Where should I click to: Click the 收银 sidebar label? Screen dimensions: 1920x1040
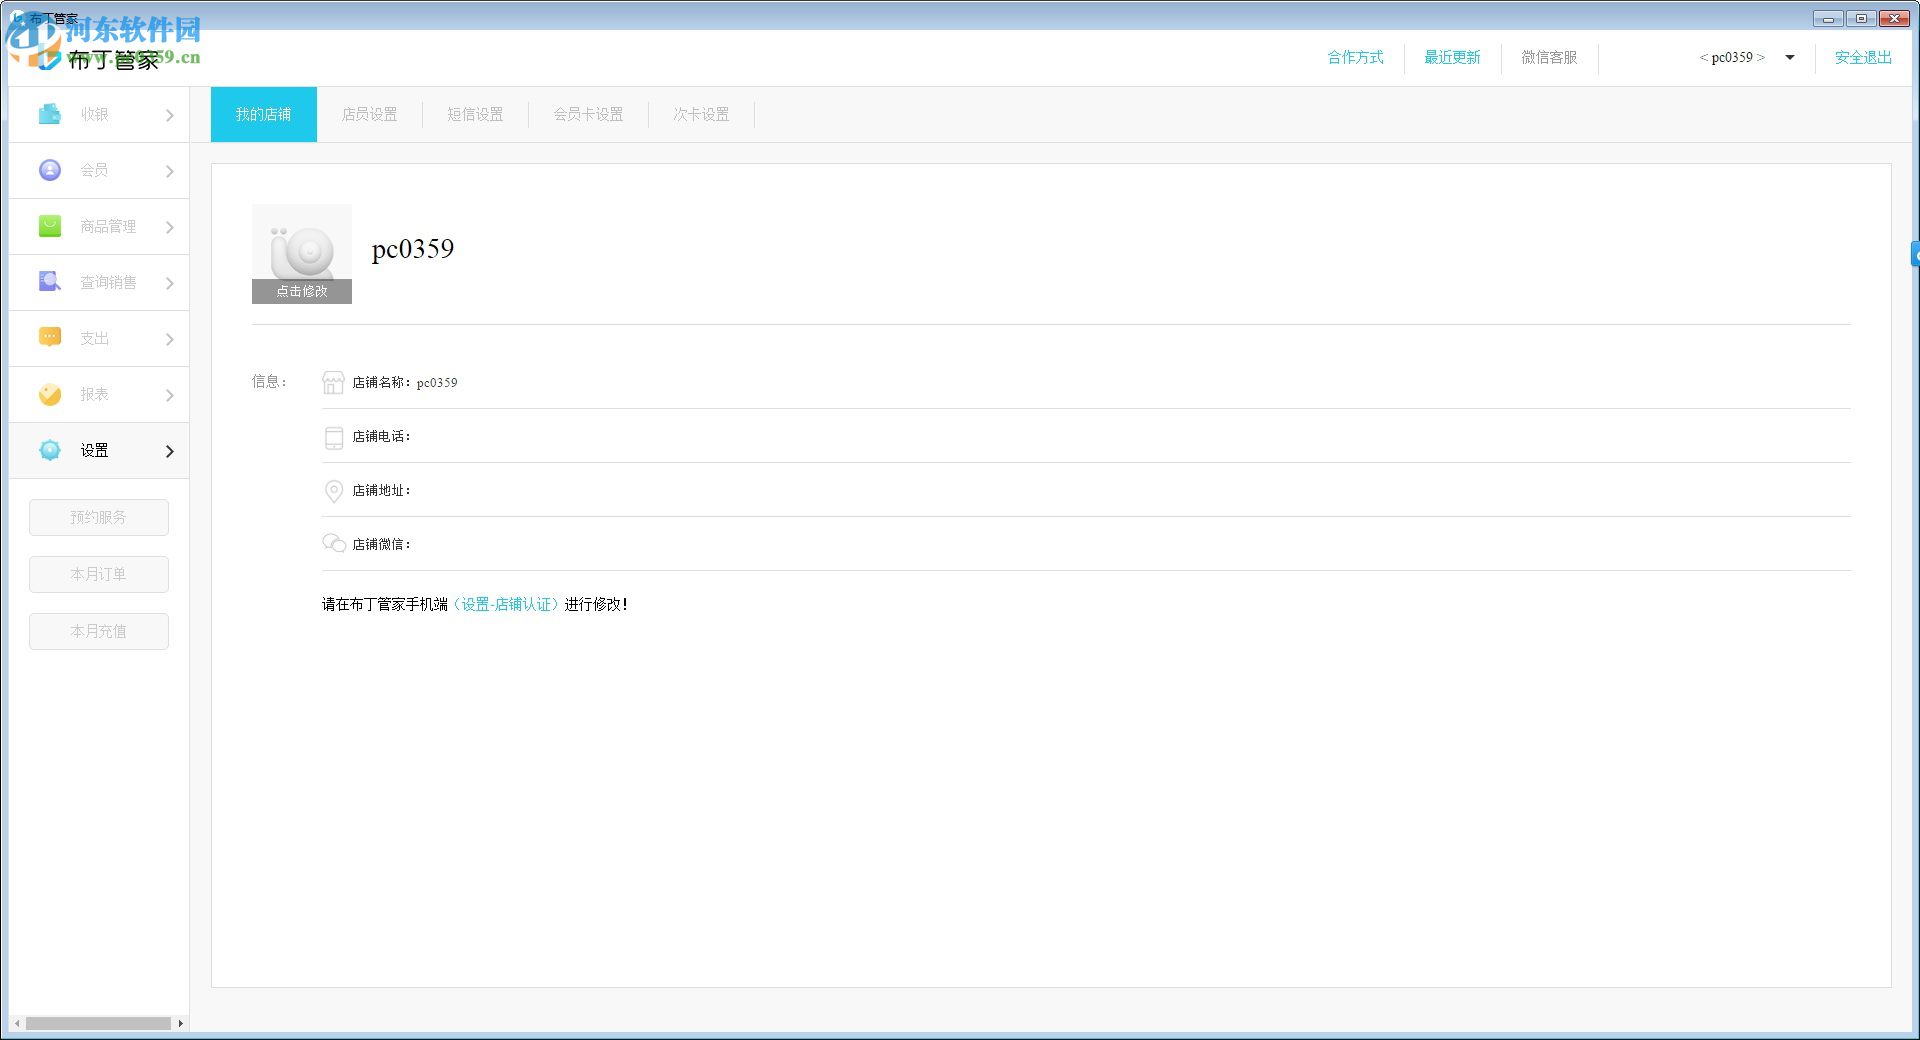click(95, 115)
